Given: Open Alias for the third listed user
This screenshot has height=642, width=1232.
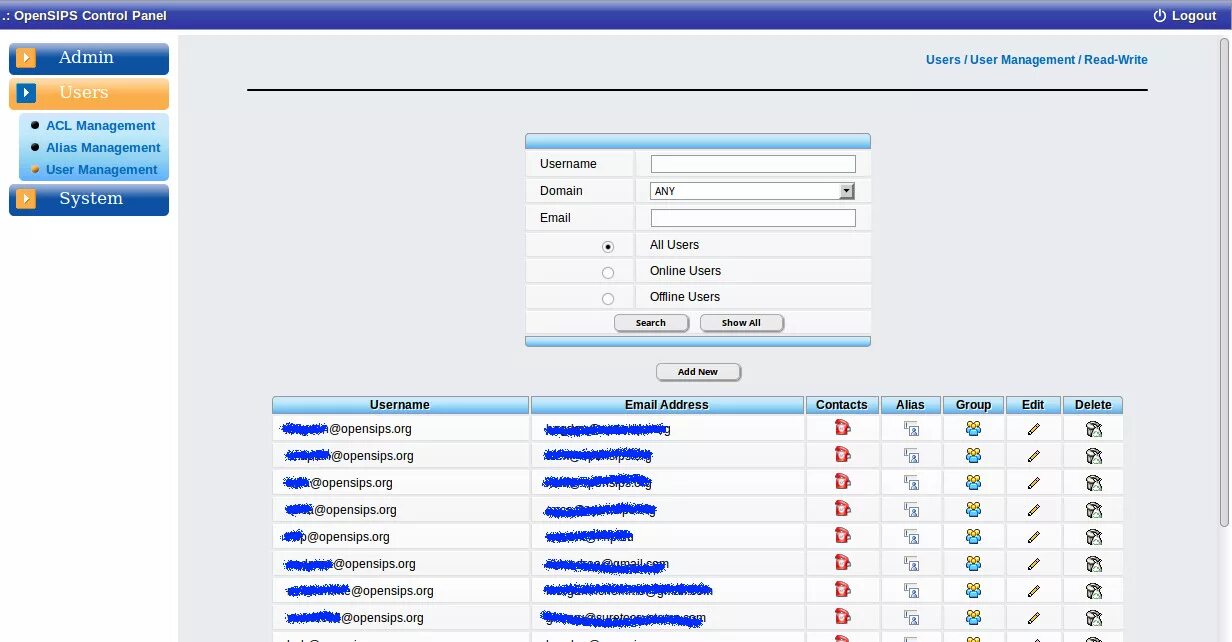Looking at the screenshot, I should 911,483.
